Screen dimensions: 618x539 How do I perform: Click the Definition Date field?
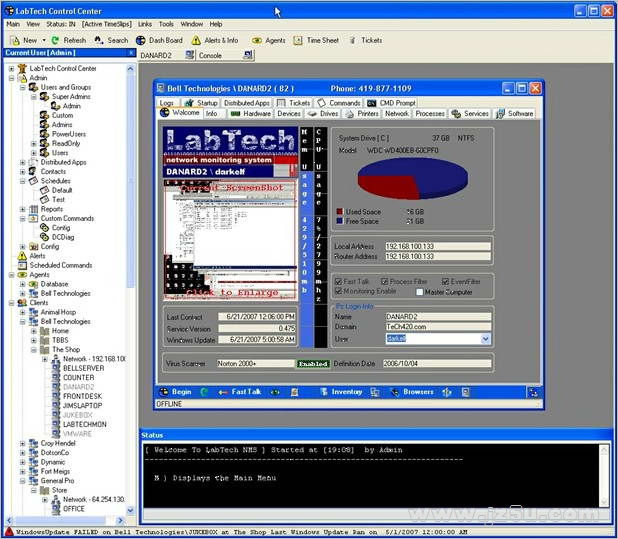click(x=437, y=363)
